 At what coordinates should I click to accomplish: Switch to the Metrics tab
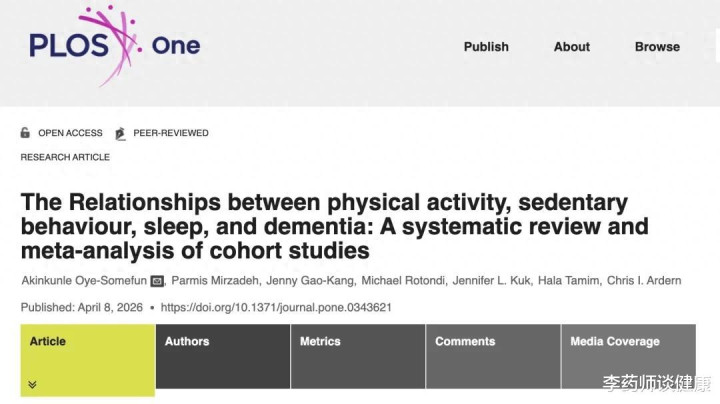coord(321,341)
